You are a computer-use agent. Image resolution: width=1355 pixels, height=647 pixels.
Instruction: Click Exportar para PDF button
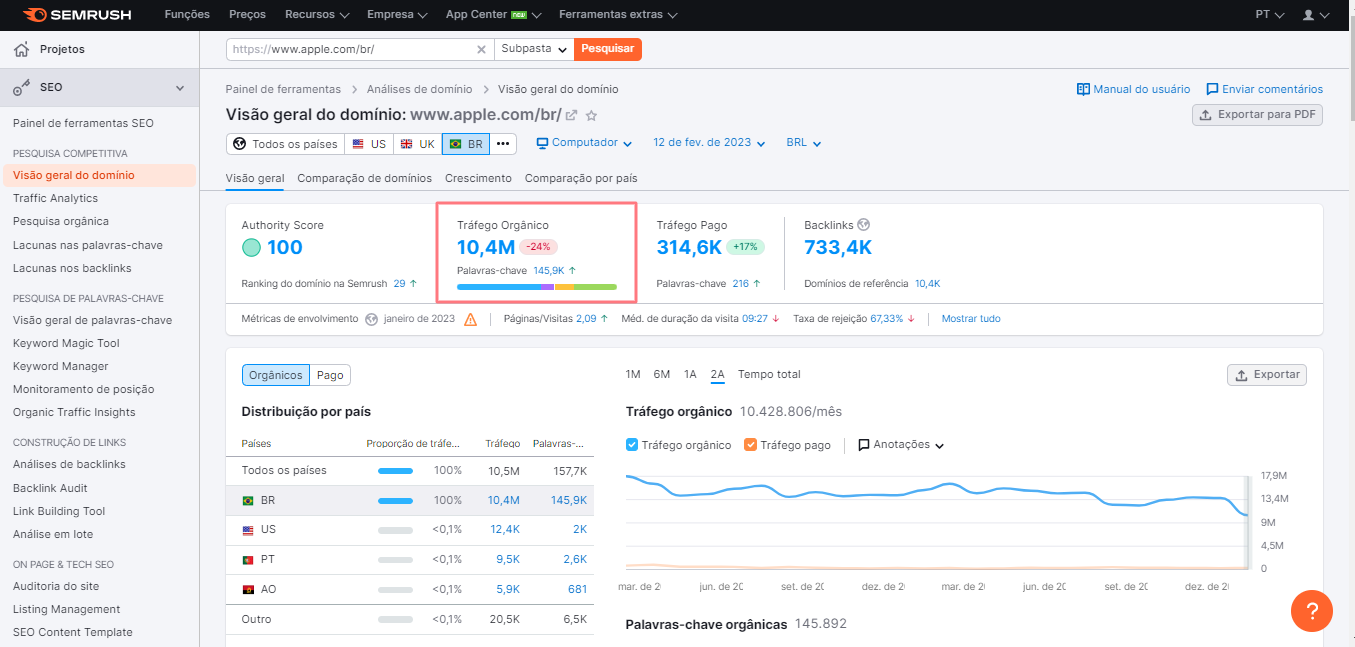1258,115
